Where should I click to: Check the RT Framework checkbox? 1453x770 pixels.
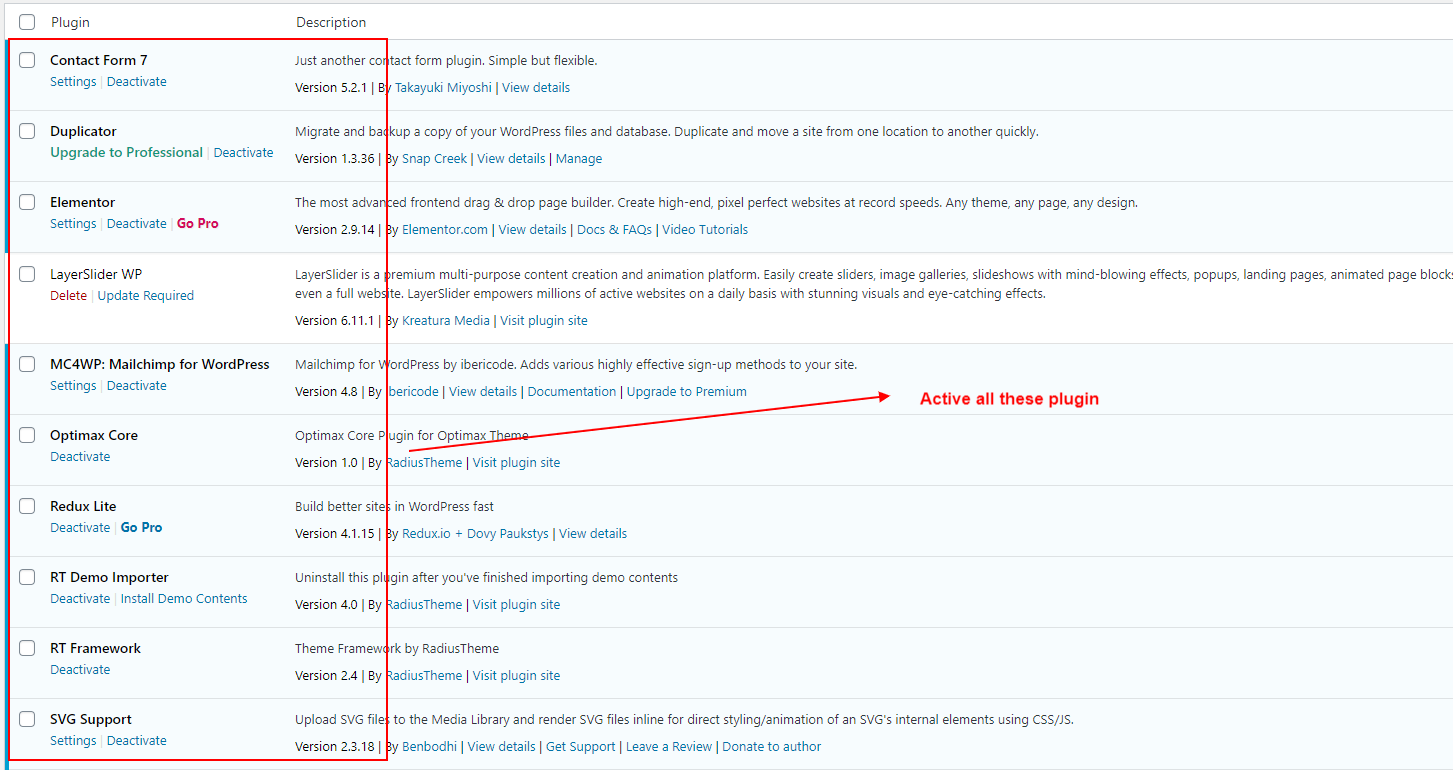27,648
